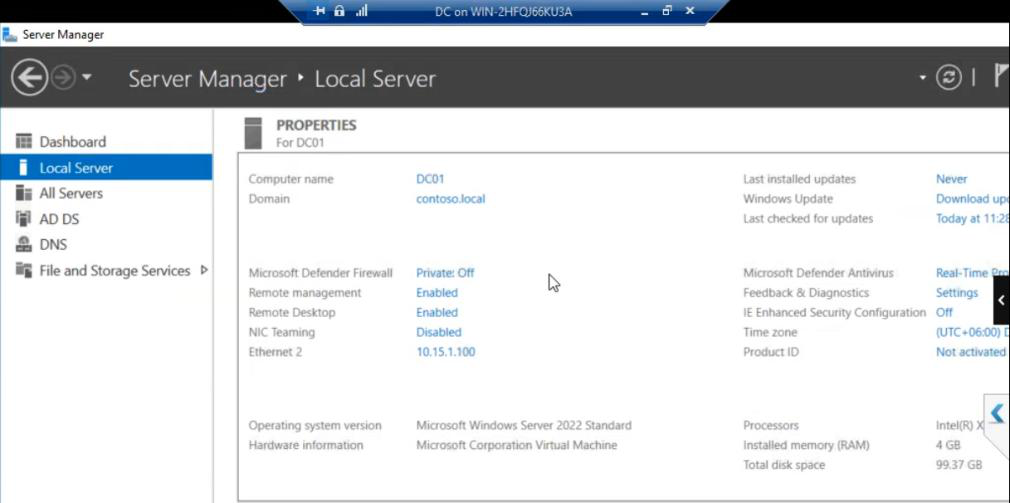The image size is (1010, 503).
Task: Click the All Servers sidebar icon
Action: [24, 193]
